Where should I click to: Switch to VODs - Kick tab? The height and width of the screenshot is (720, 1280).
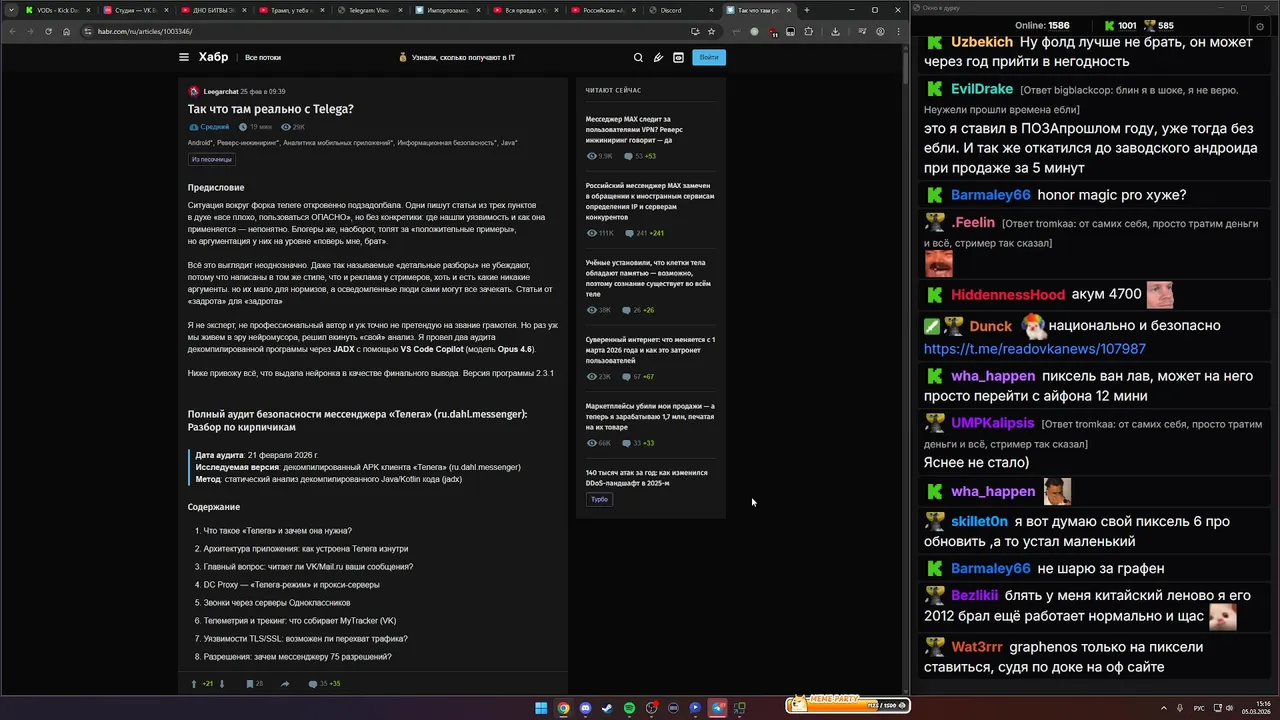[x=58, y=10]
